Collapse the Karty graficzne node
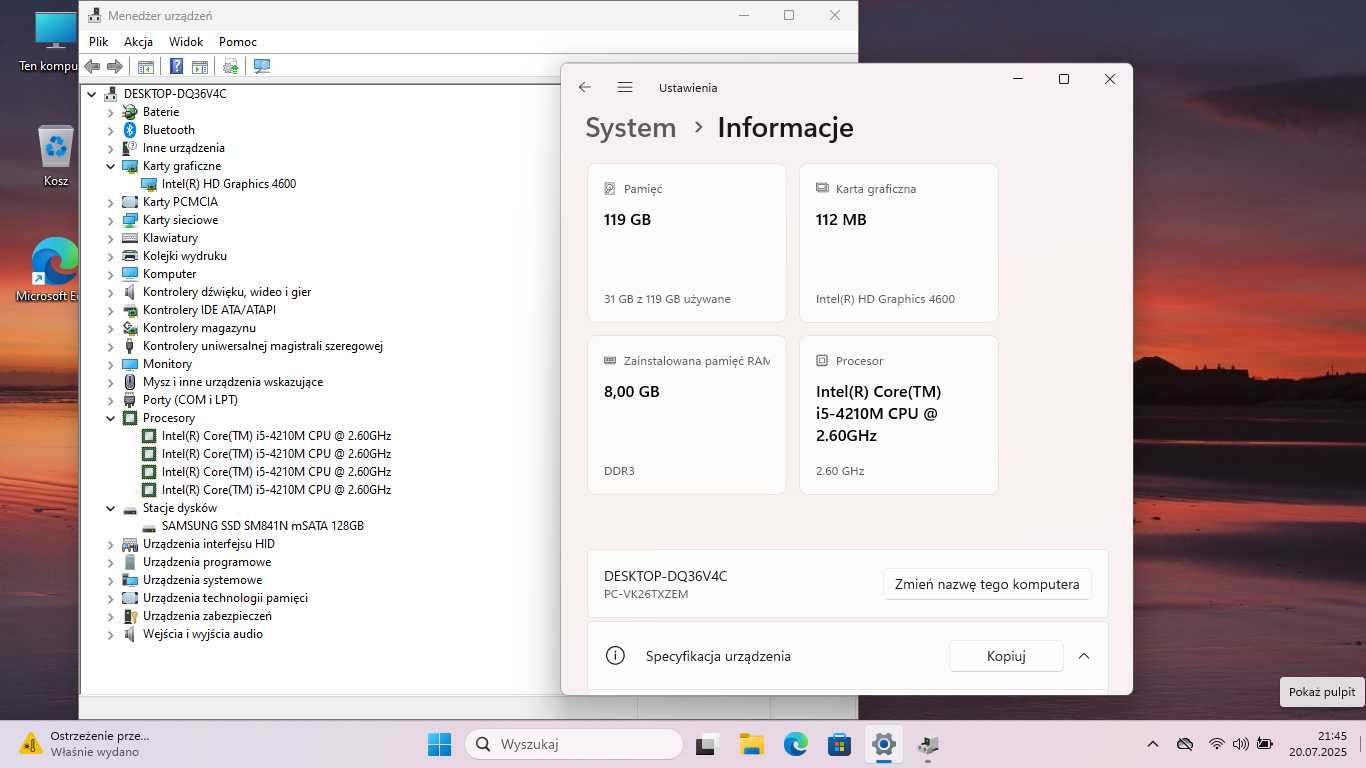This screenshot has height=768, width=1366. [x=111, y=166]
